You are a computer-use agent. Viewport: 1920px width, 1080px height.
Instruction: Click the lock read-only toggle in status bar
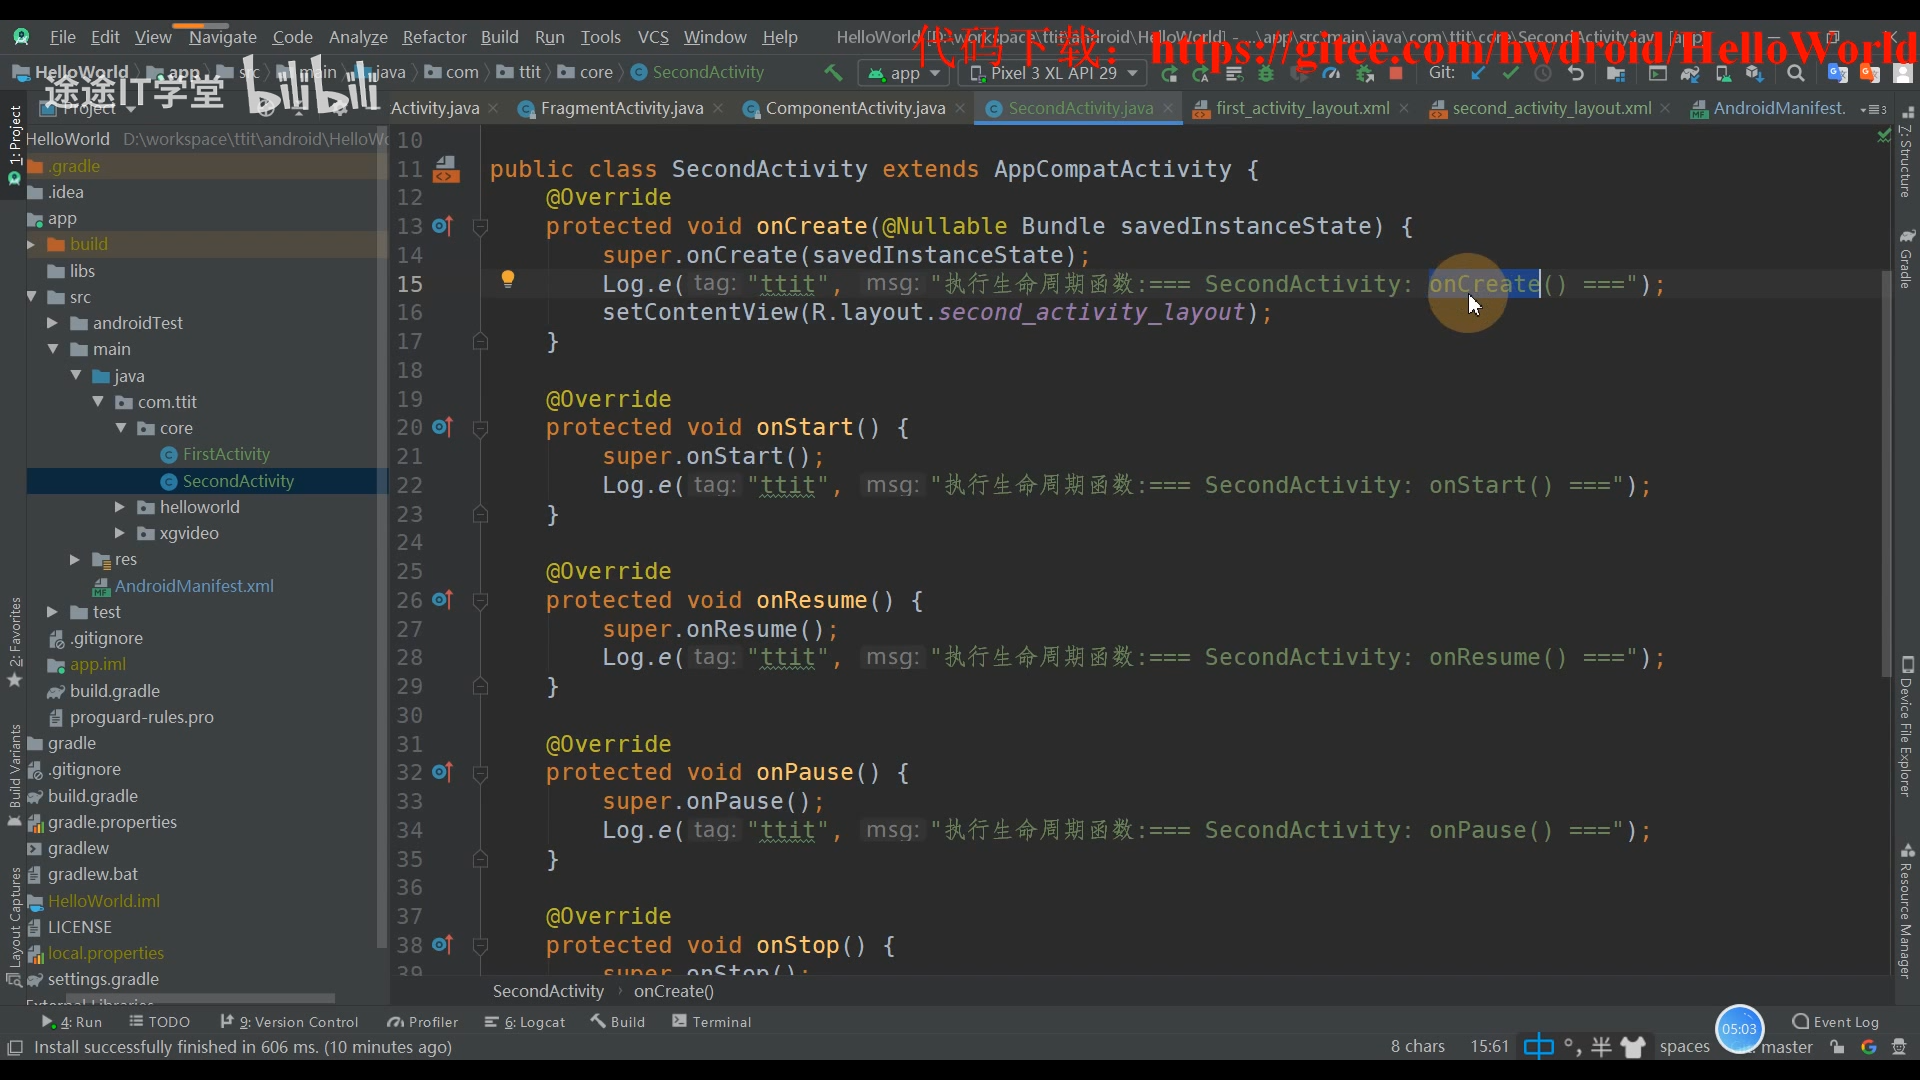click(x=1837, y=1047)
